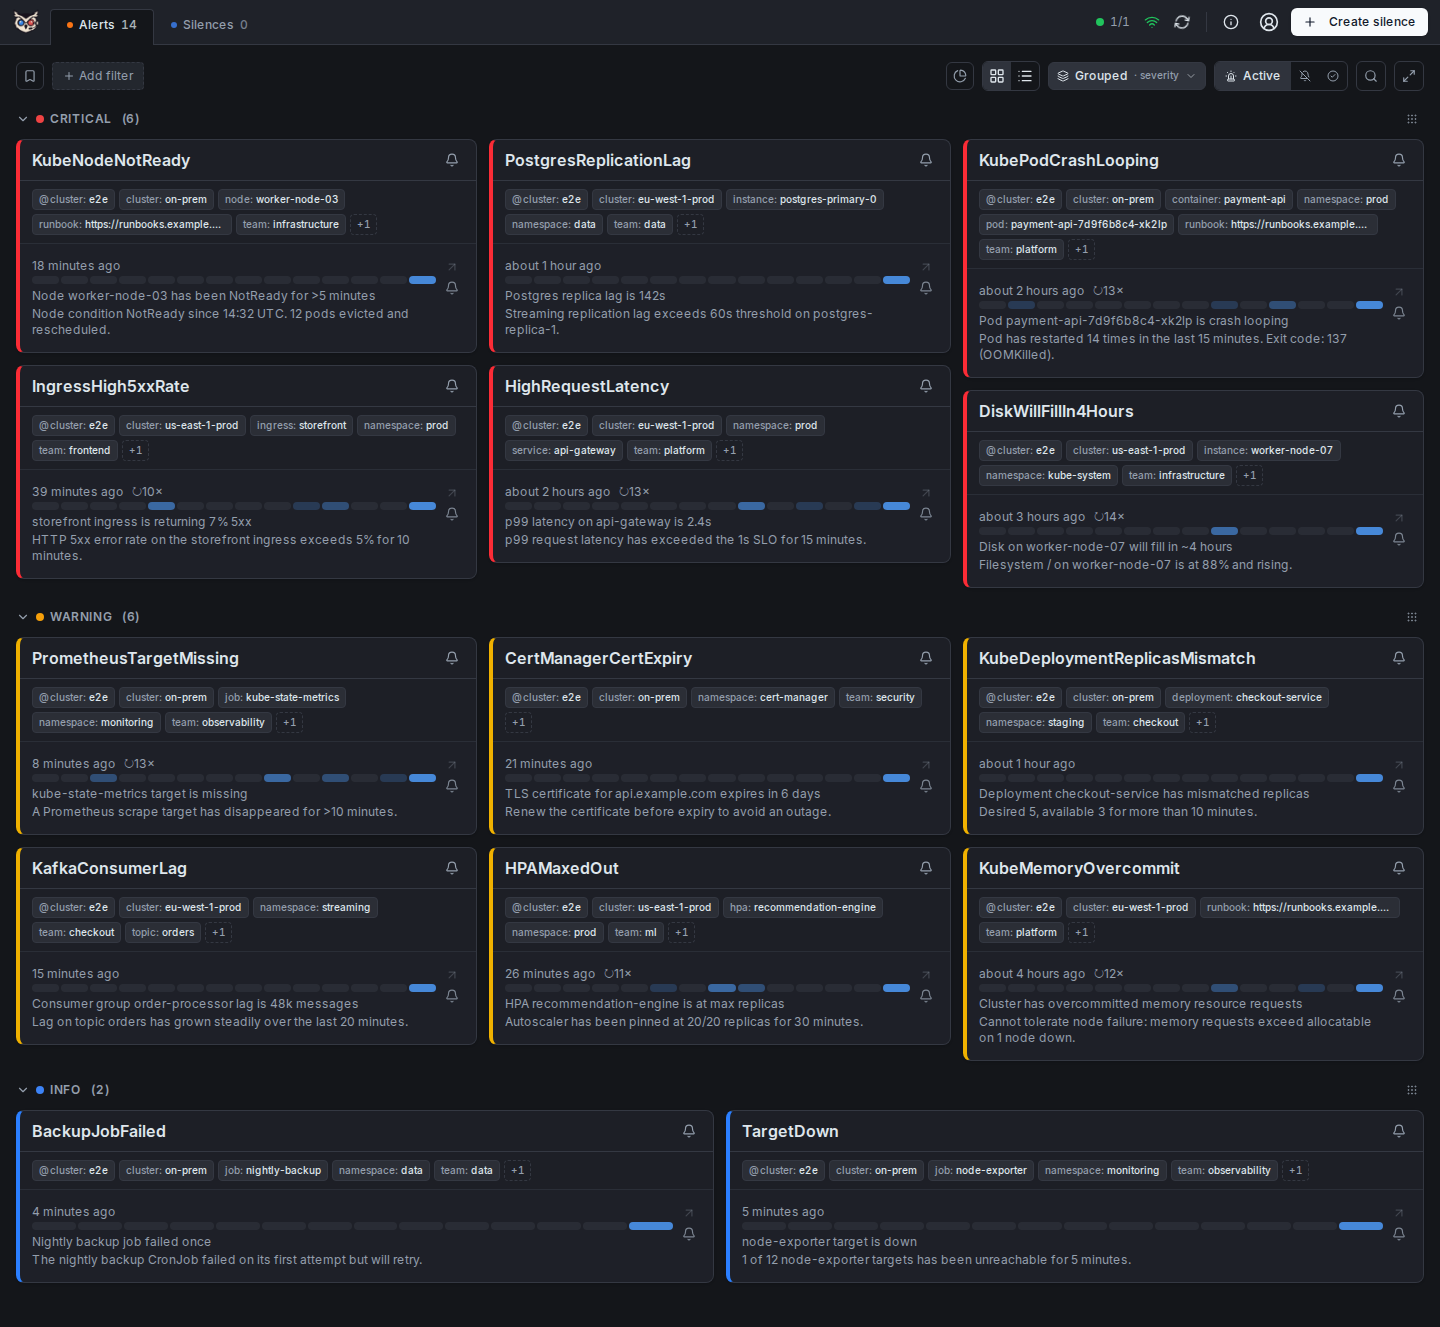Click the runbook link label on KubePodCrashLooping

point(1277,225)
